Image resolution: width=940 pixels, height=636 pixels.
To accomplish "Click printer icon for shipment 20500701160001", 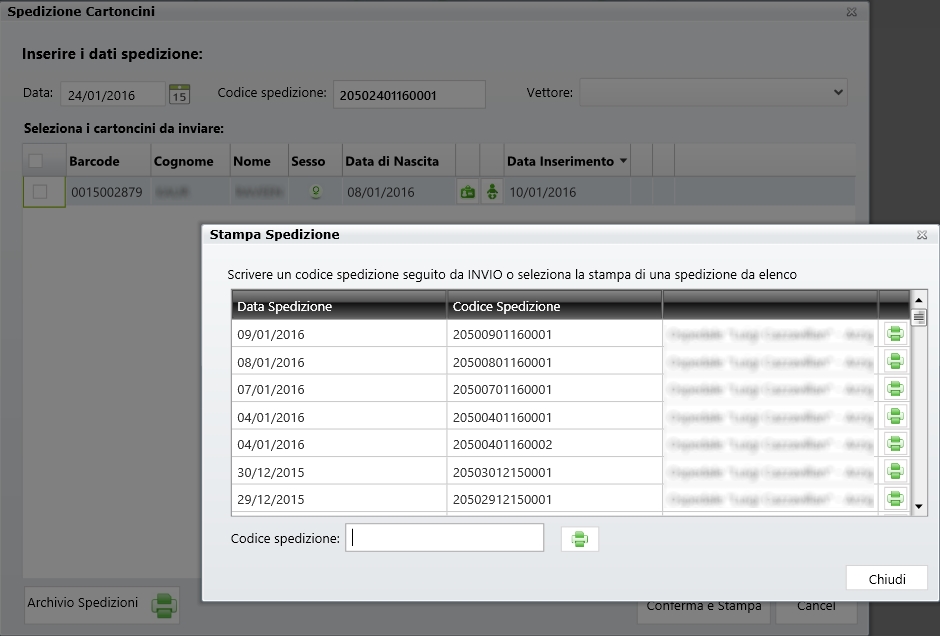I will (x=894, y=388).
